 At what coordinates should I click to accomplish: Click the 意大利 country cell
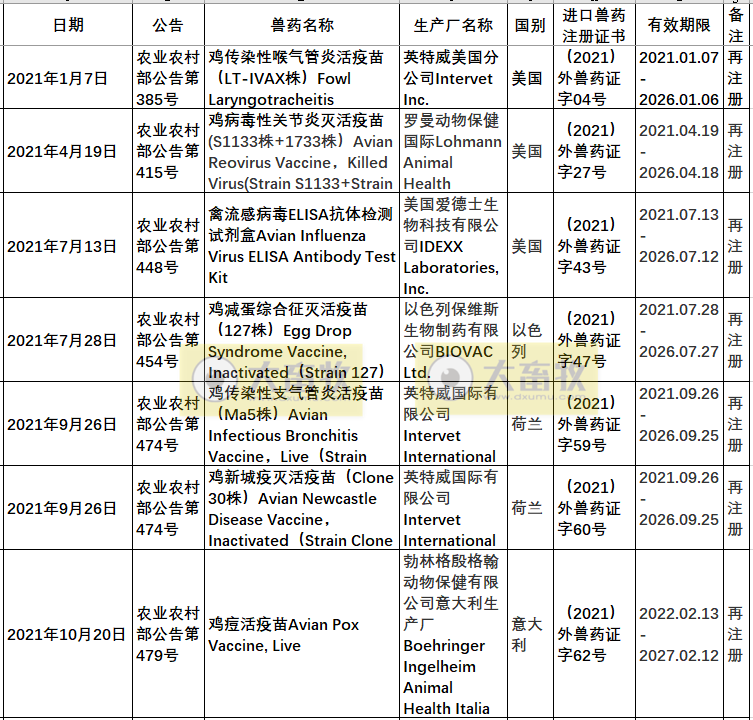(x=530, y=634)
